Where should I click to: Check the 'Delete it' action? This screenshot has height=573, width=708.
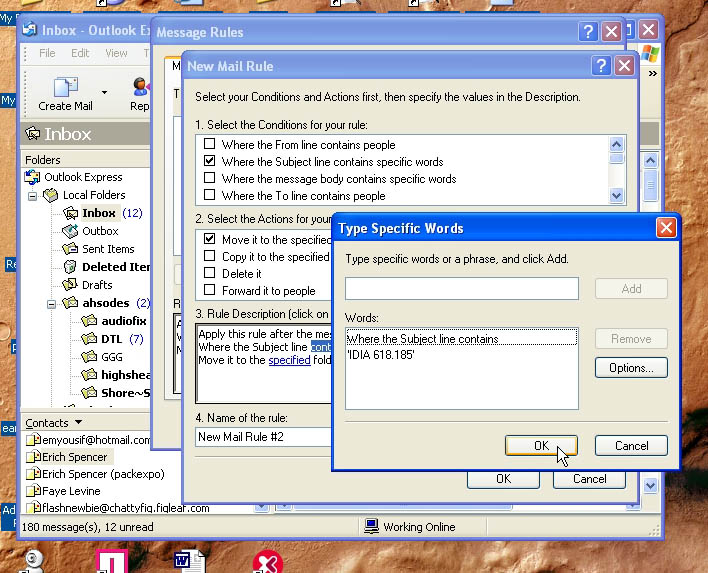pyautogui.click(x=210, y=273)
